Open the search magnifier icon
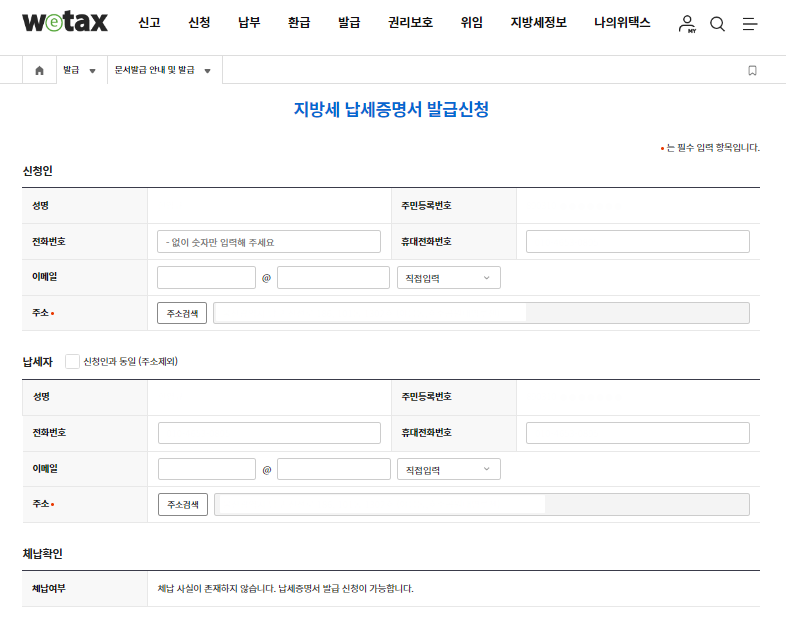This screenshot has height=617, width=786. 717,24
